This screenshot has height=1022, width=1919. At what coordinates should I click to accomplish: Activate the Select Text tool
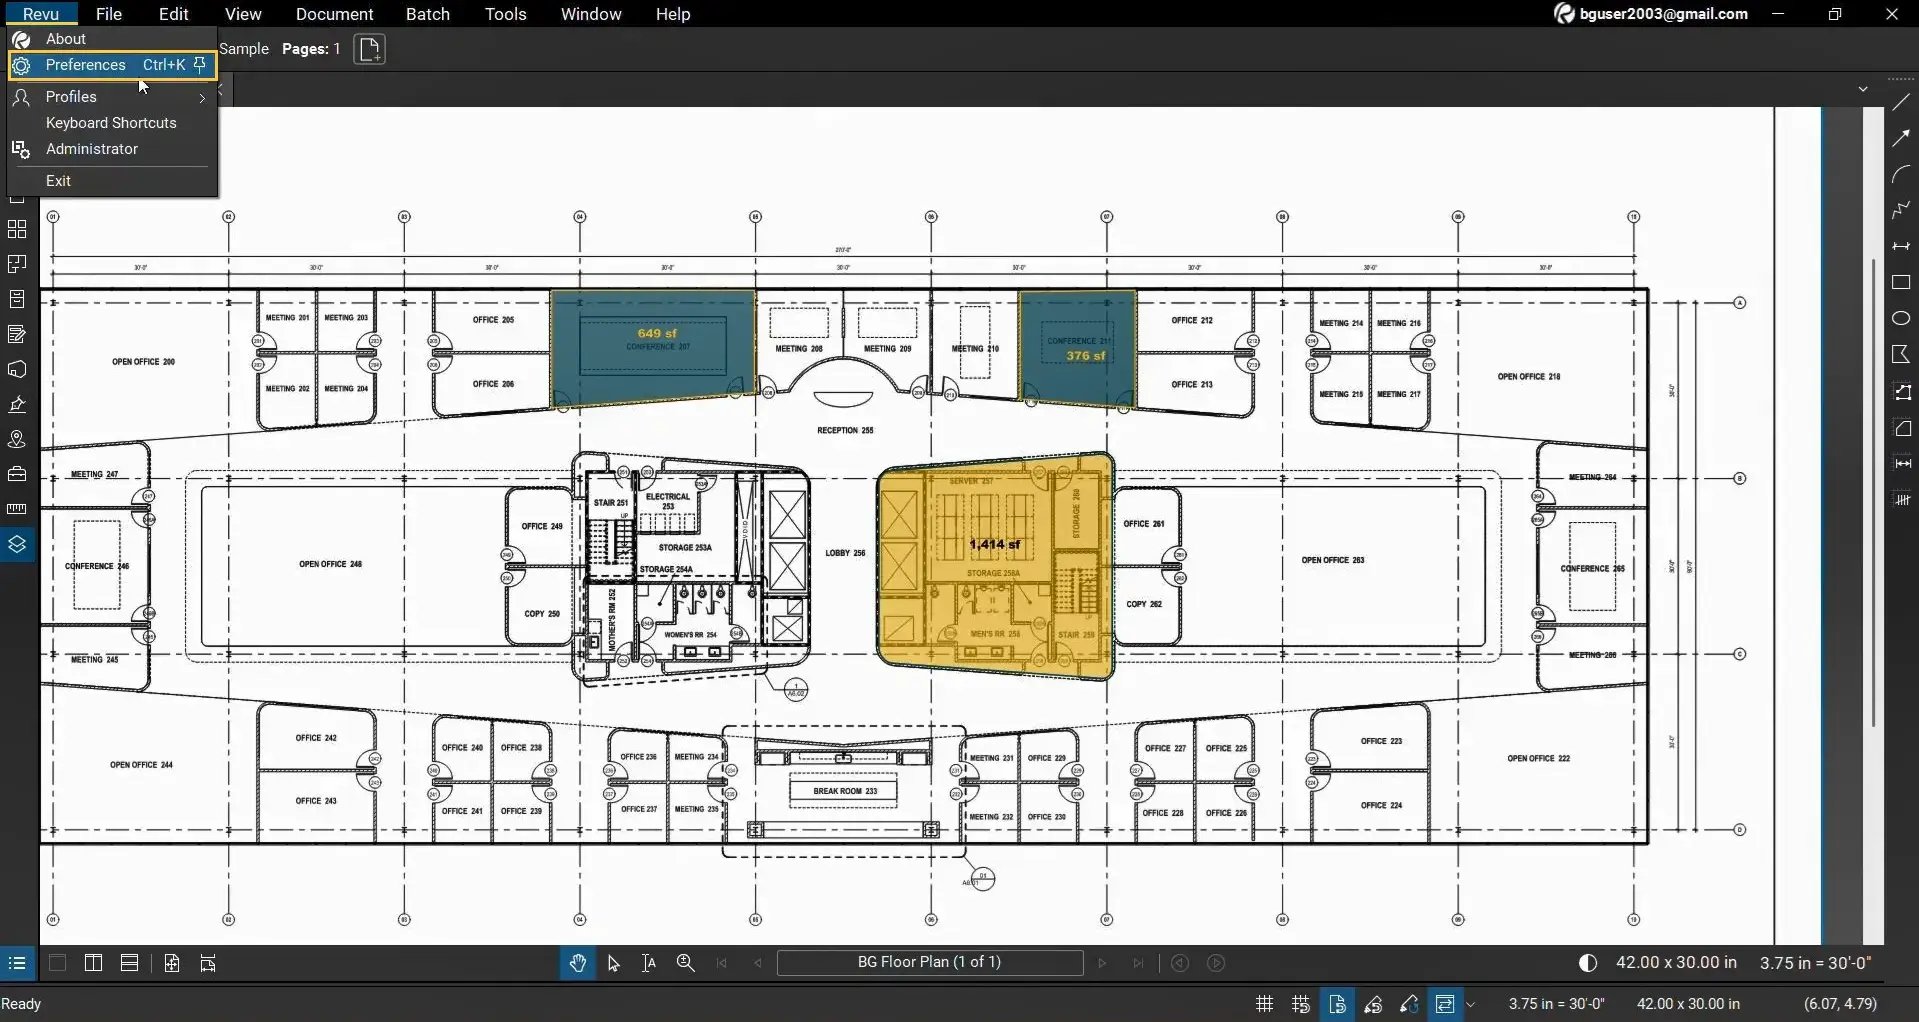649,963
